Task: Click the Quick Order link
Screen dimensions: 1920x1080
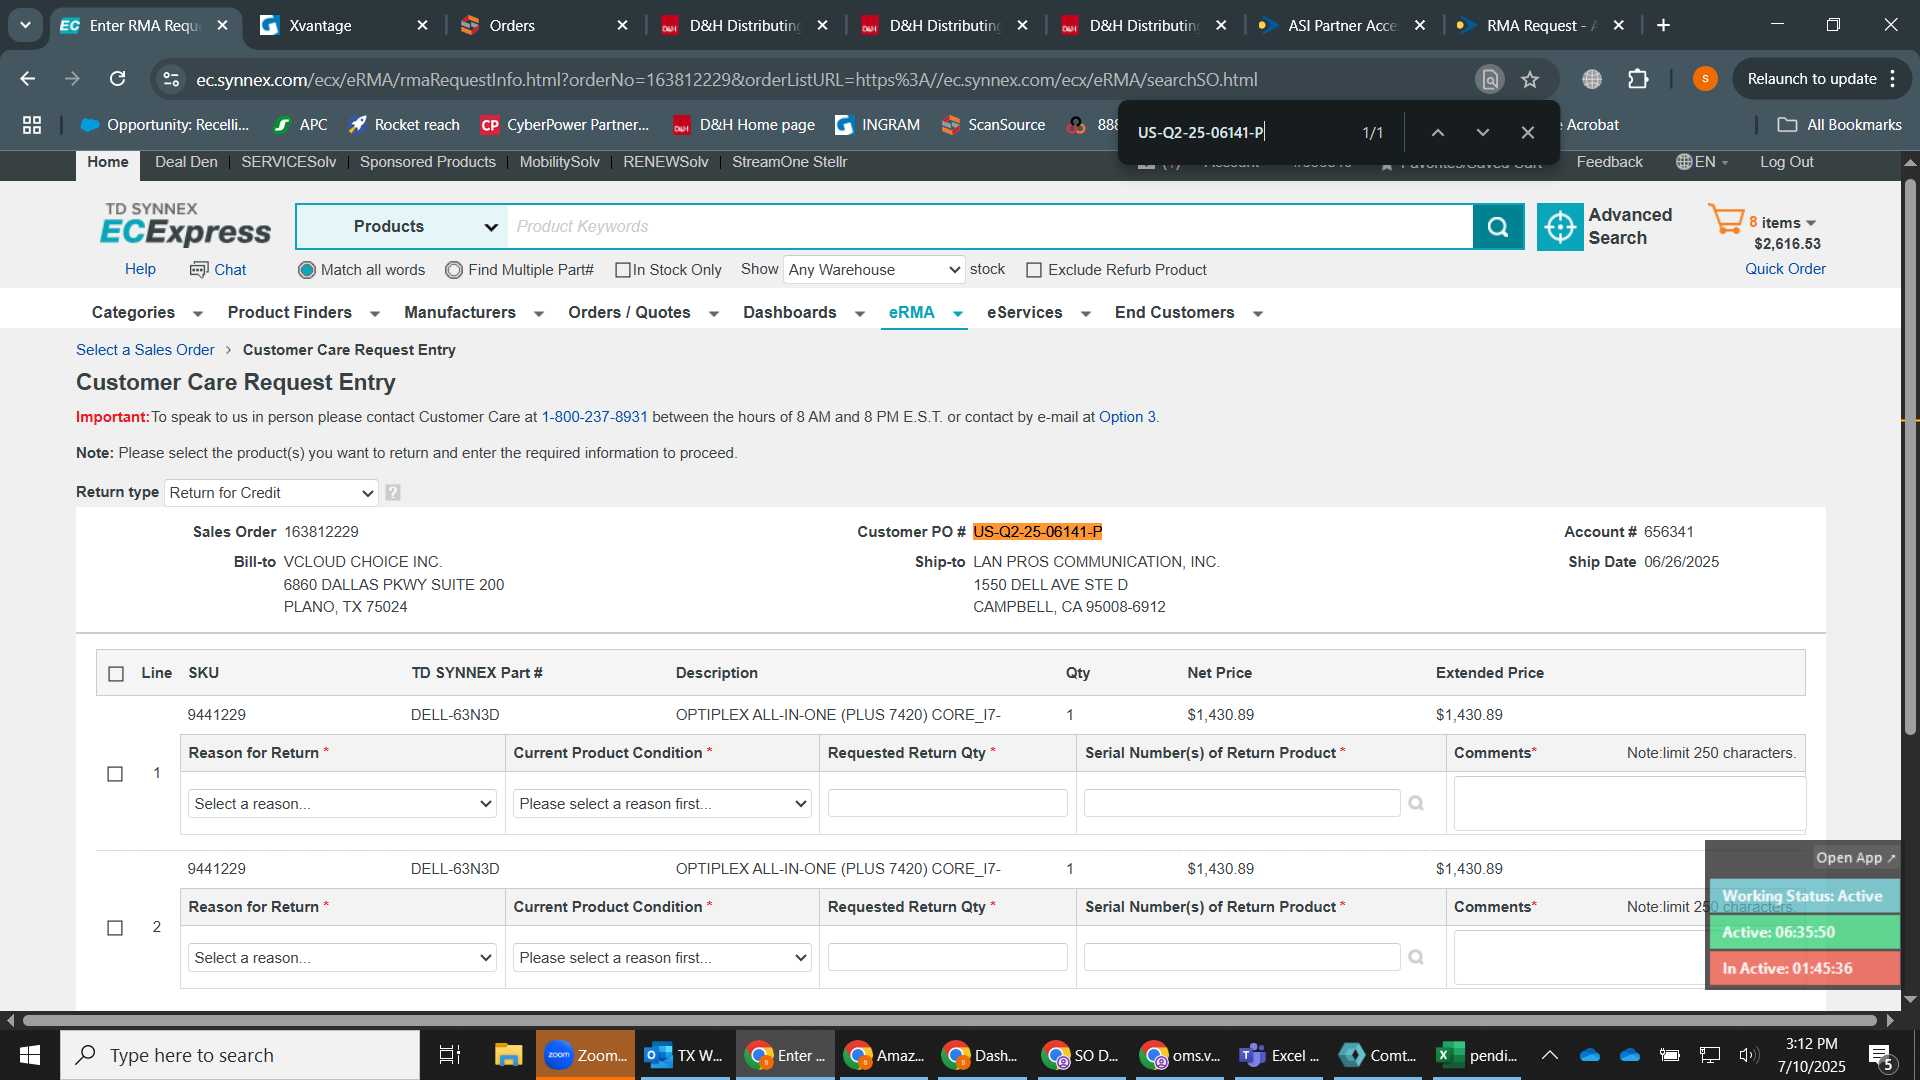Action: 1785,269
